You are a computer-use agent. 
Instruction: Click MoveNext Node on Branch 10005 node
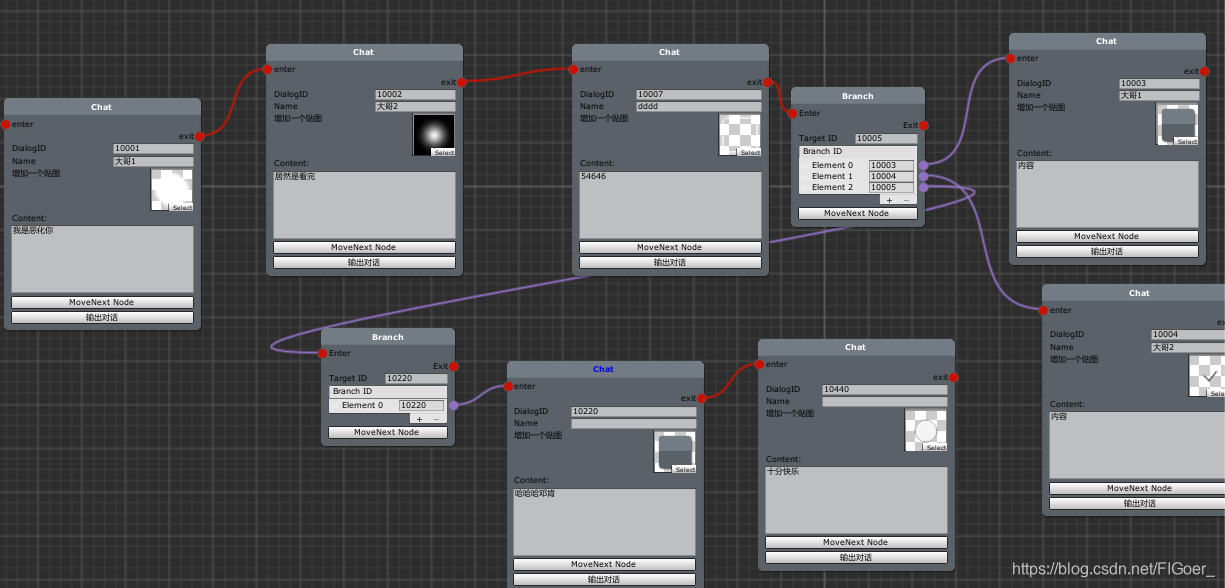[857, 213]
